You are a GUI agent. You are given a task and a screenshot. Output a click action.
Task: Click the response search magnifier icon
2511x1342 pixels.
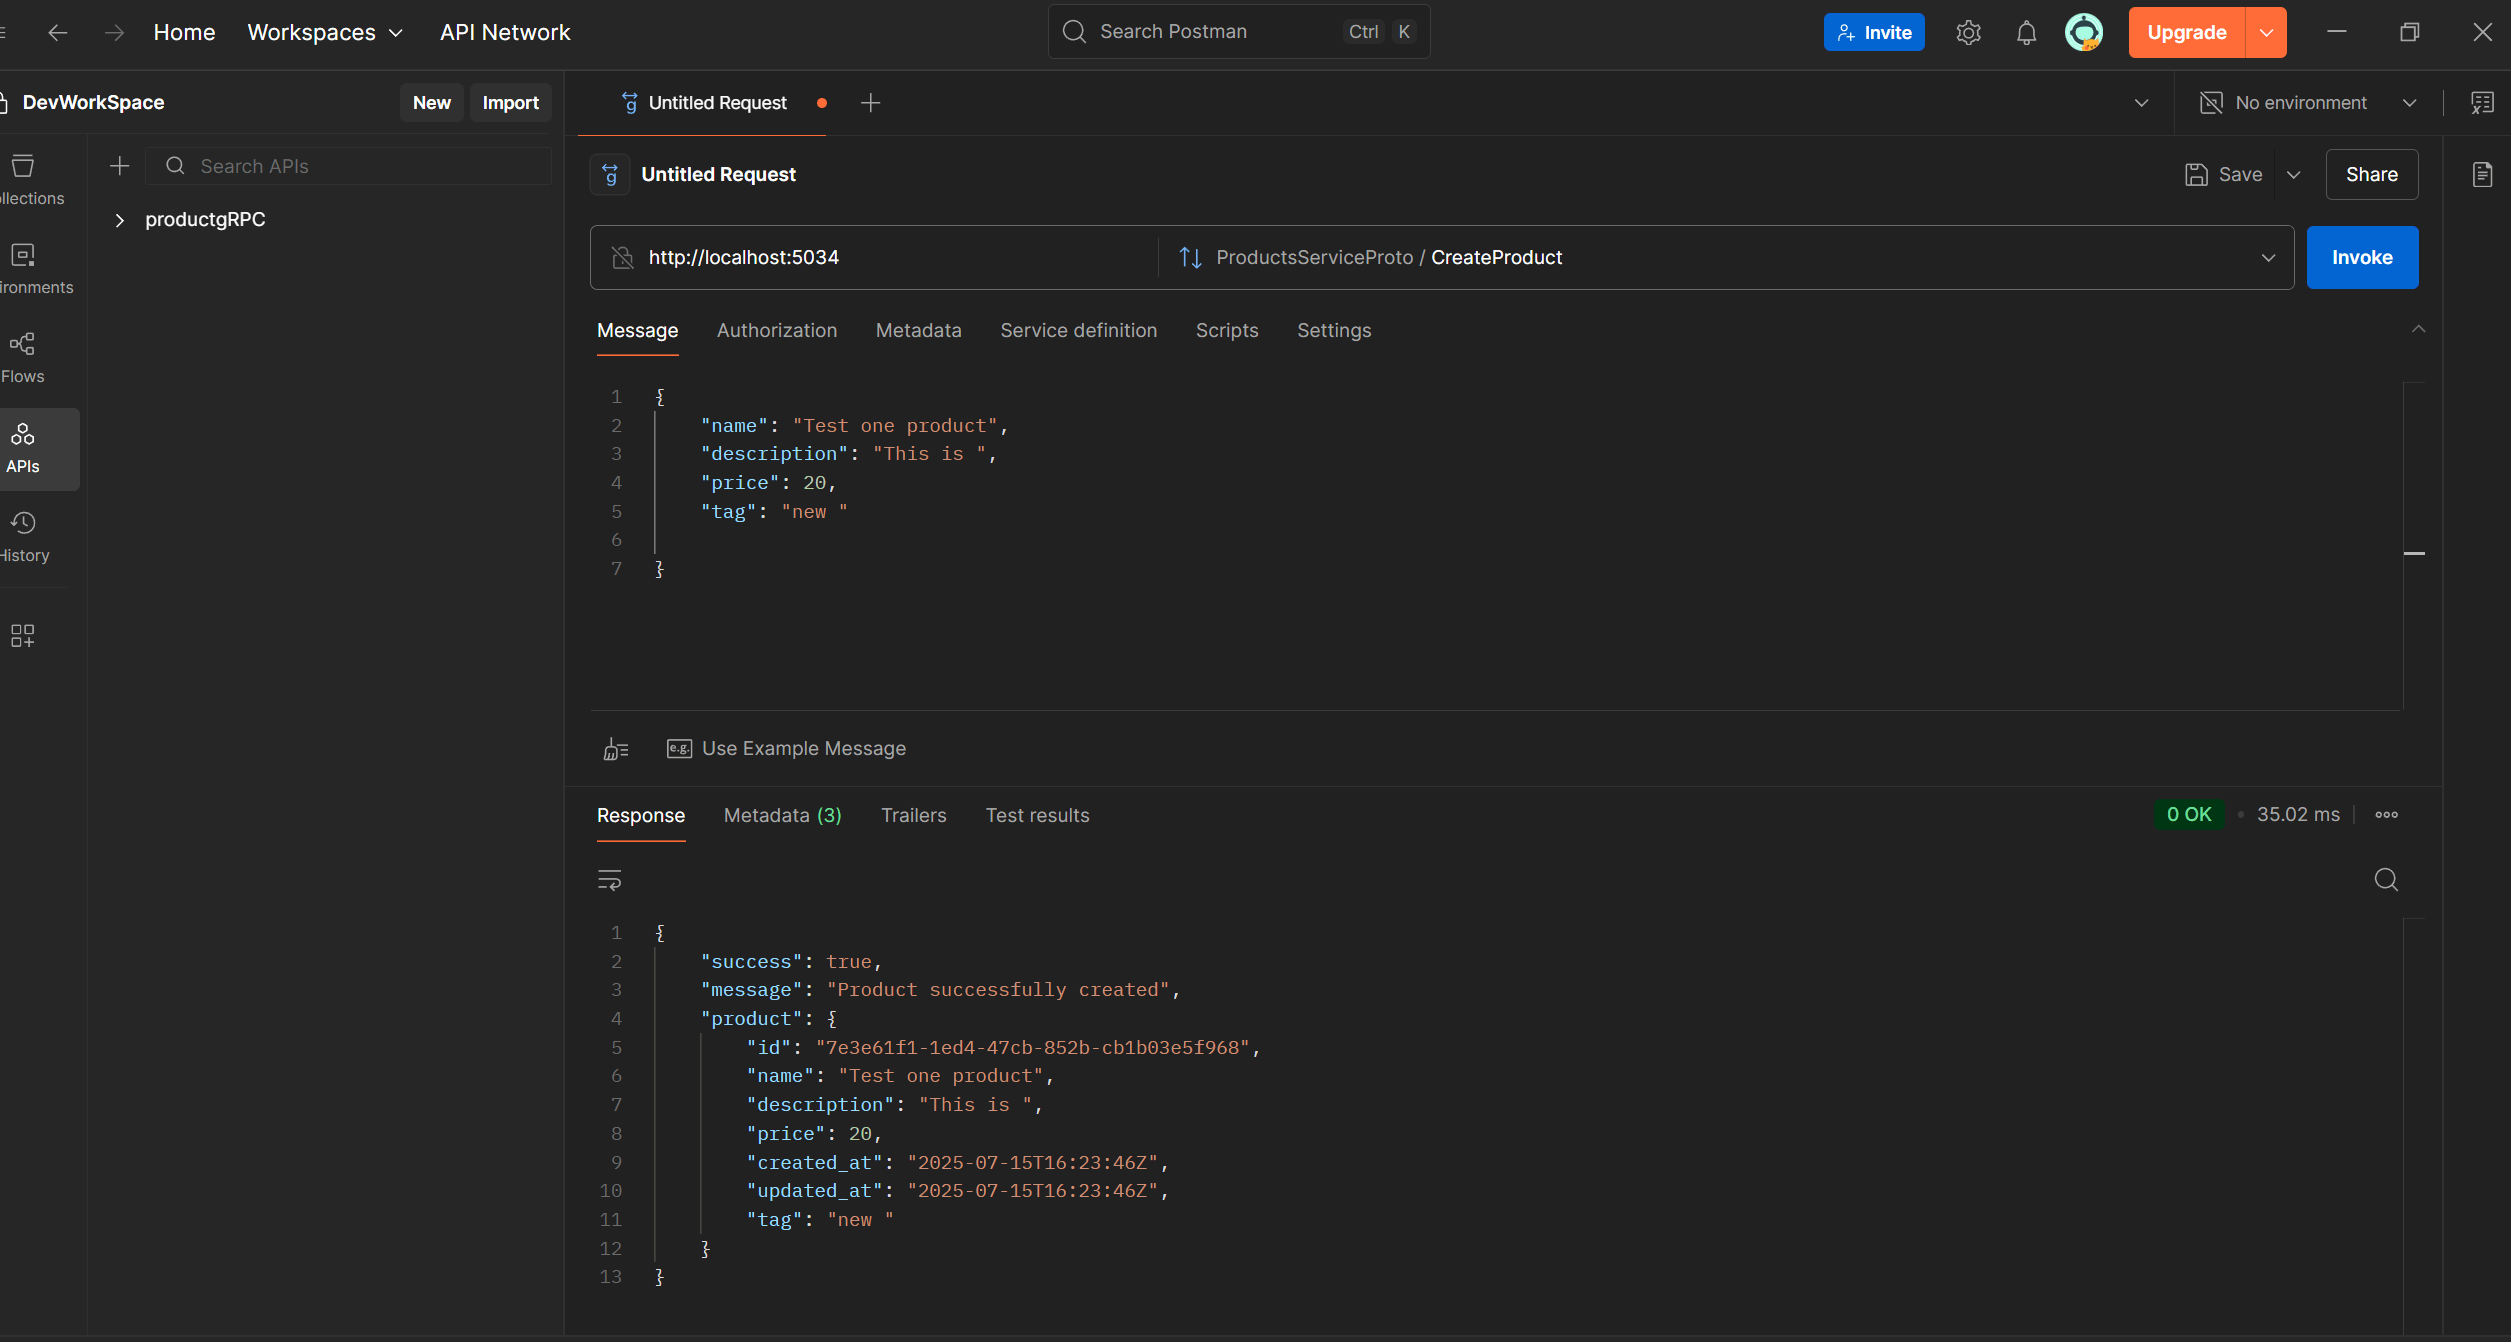pos(2386,880)
